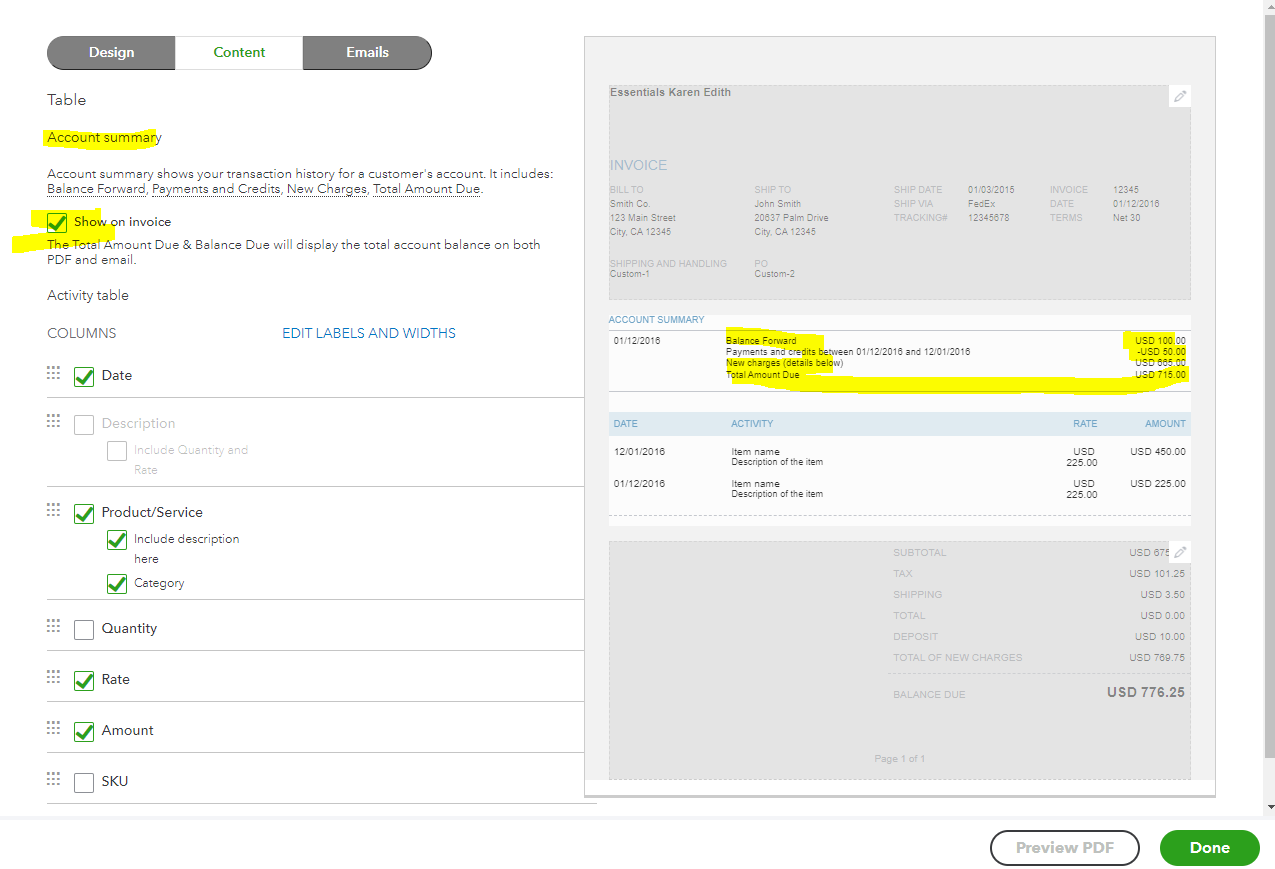Click the drag handle beside Rate column
Viewport: 1275px width, 869px height.
click(x=54, y=677)
